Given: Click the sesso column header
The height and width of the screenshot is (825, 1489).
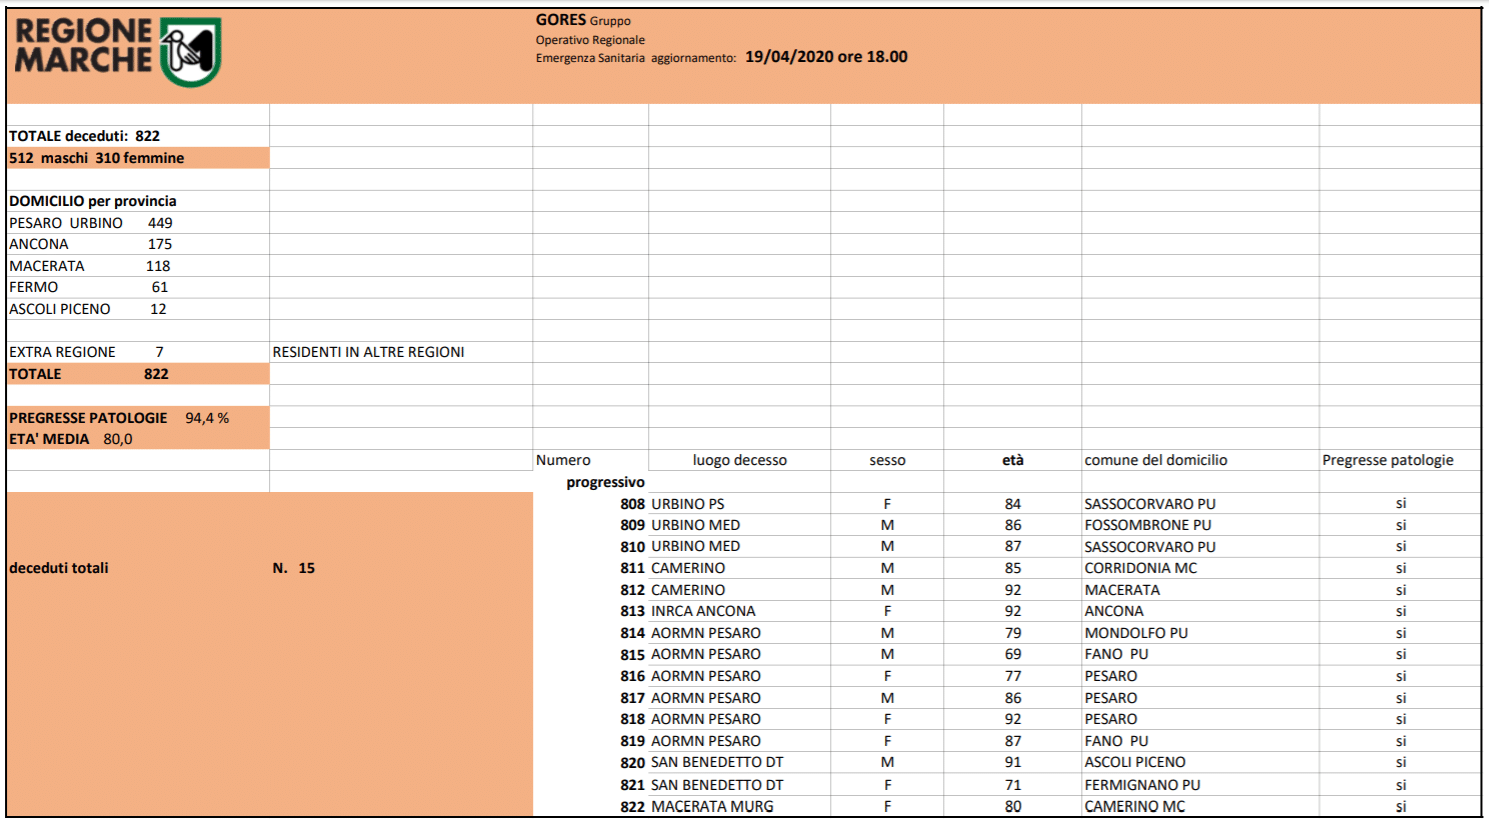Looking at the screenshot, I should pyautogui.click(x=887, y=460).
